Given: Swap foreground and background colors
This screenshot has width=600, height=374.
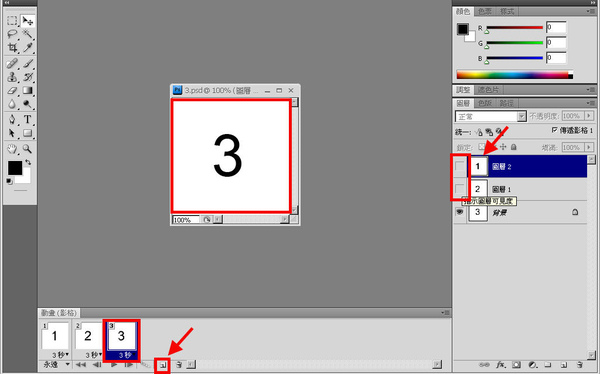Looking at the screenshot, I should (28, 163).
